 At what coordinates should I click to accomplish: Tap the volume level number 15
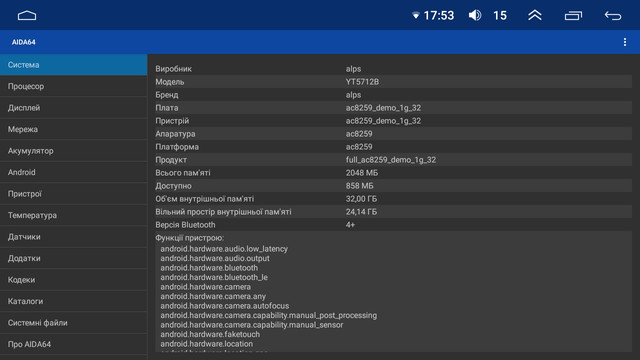coord(500,16)
